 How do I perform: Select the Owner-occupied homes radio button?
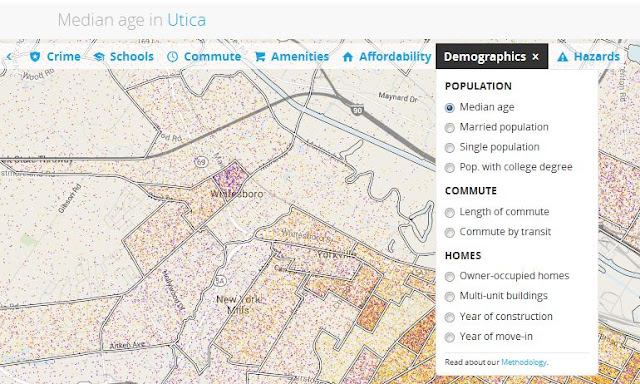point(450,277)
